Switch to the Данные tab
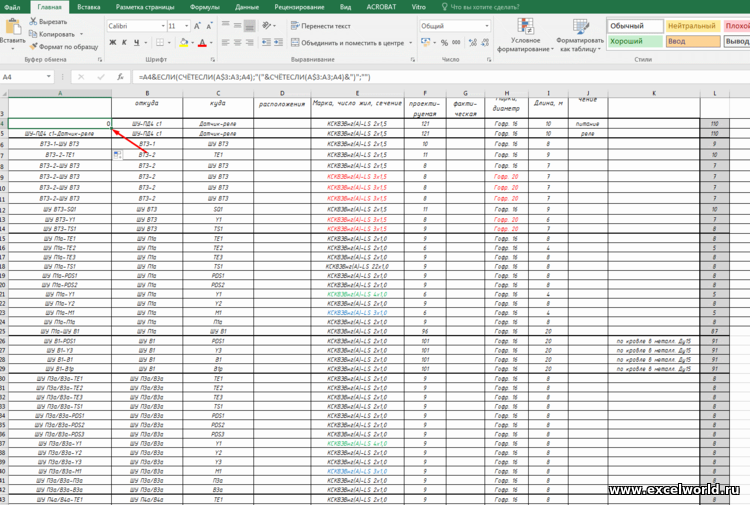 247,7
